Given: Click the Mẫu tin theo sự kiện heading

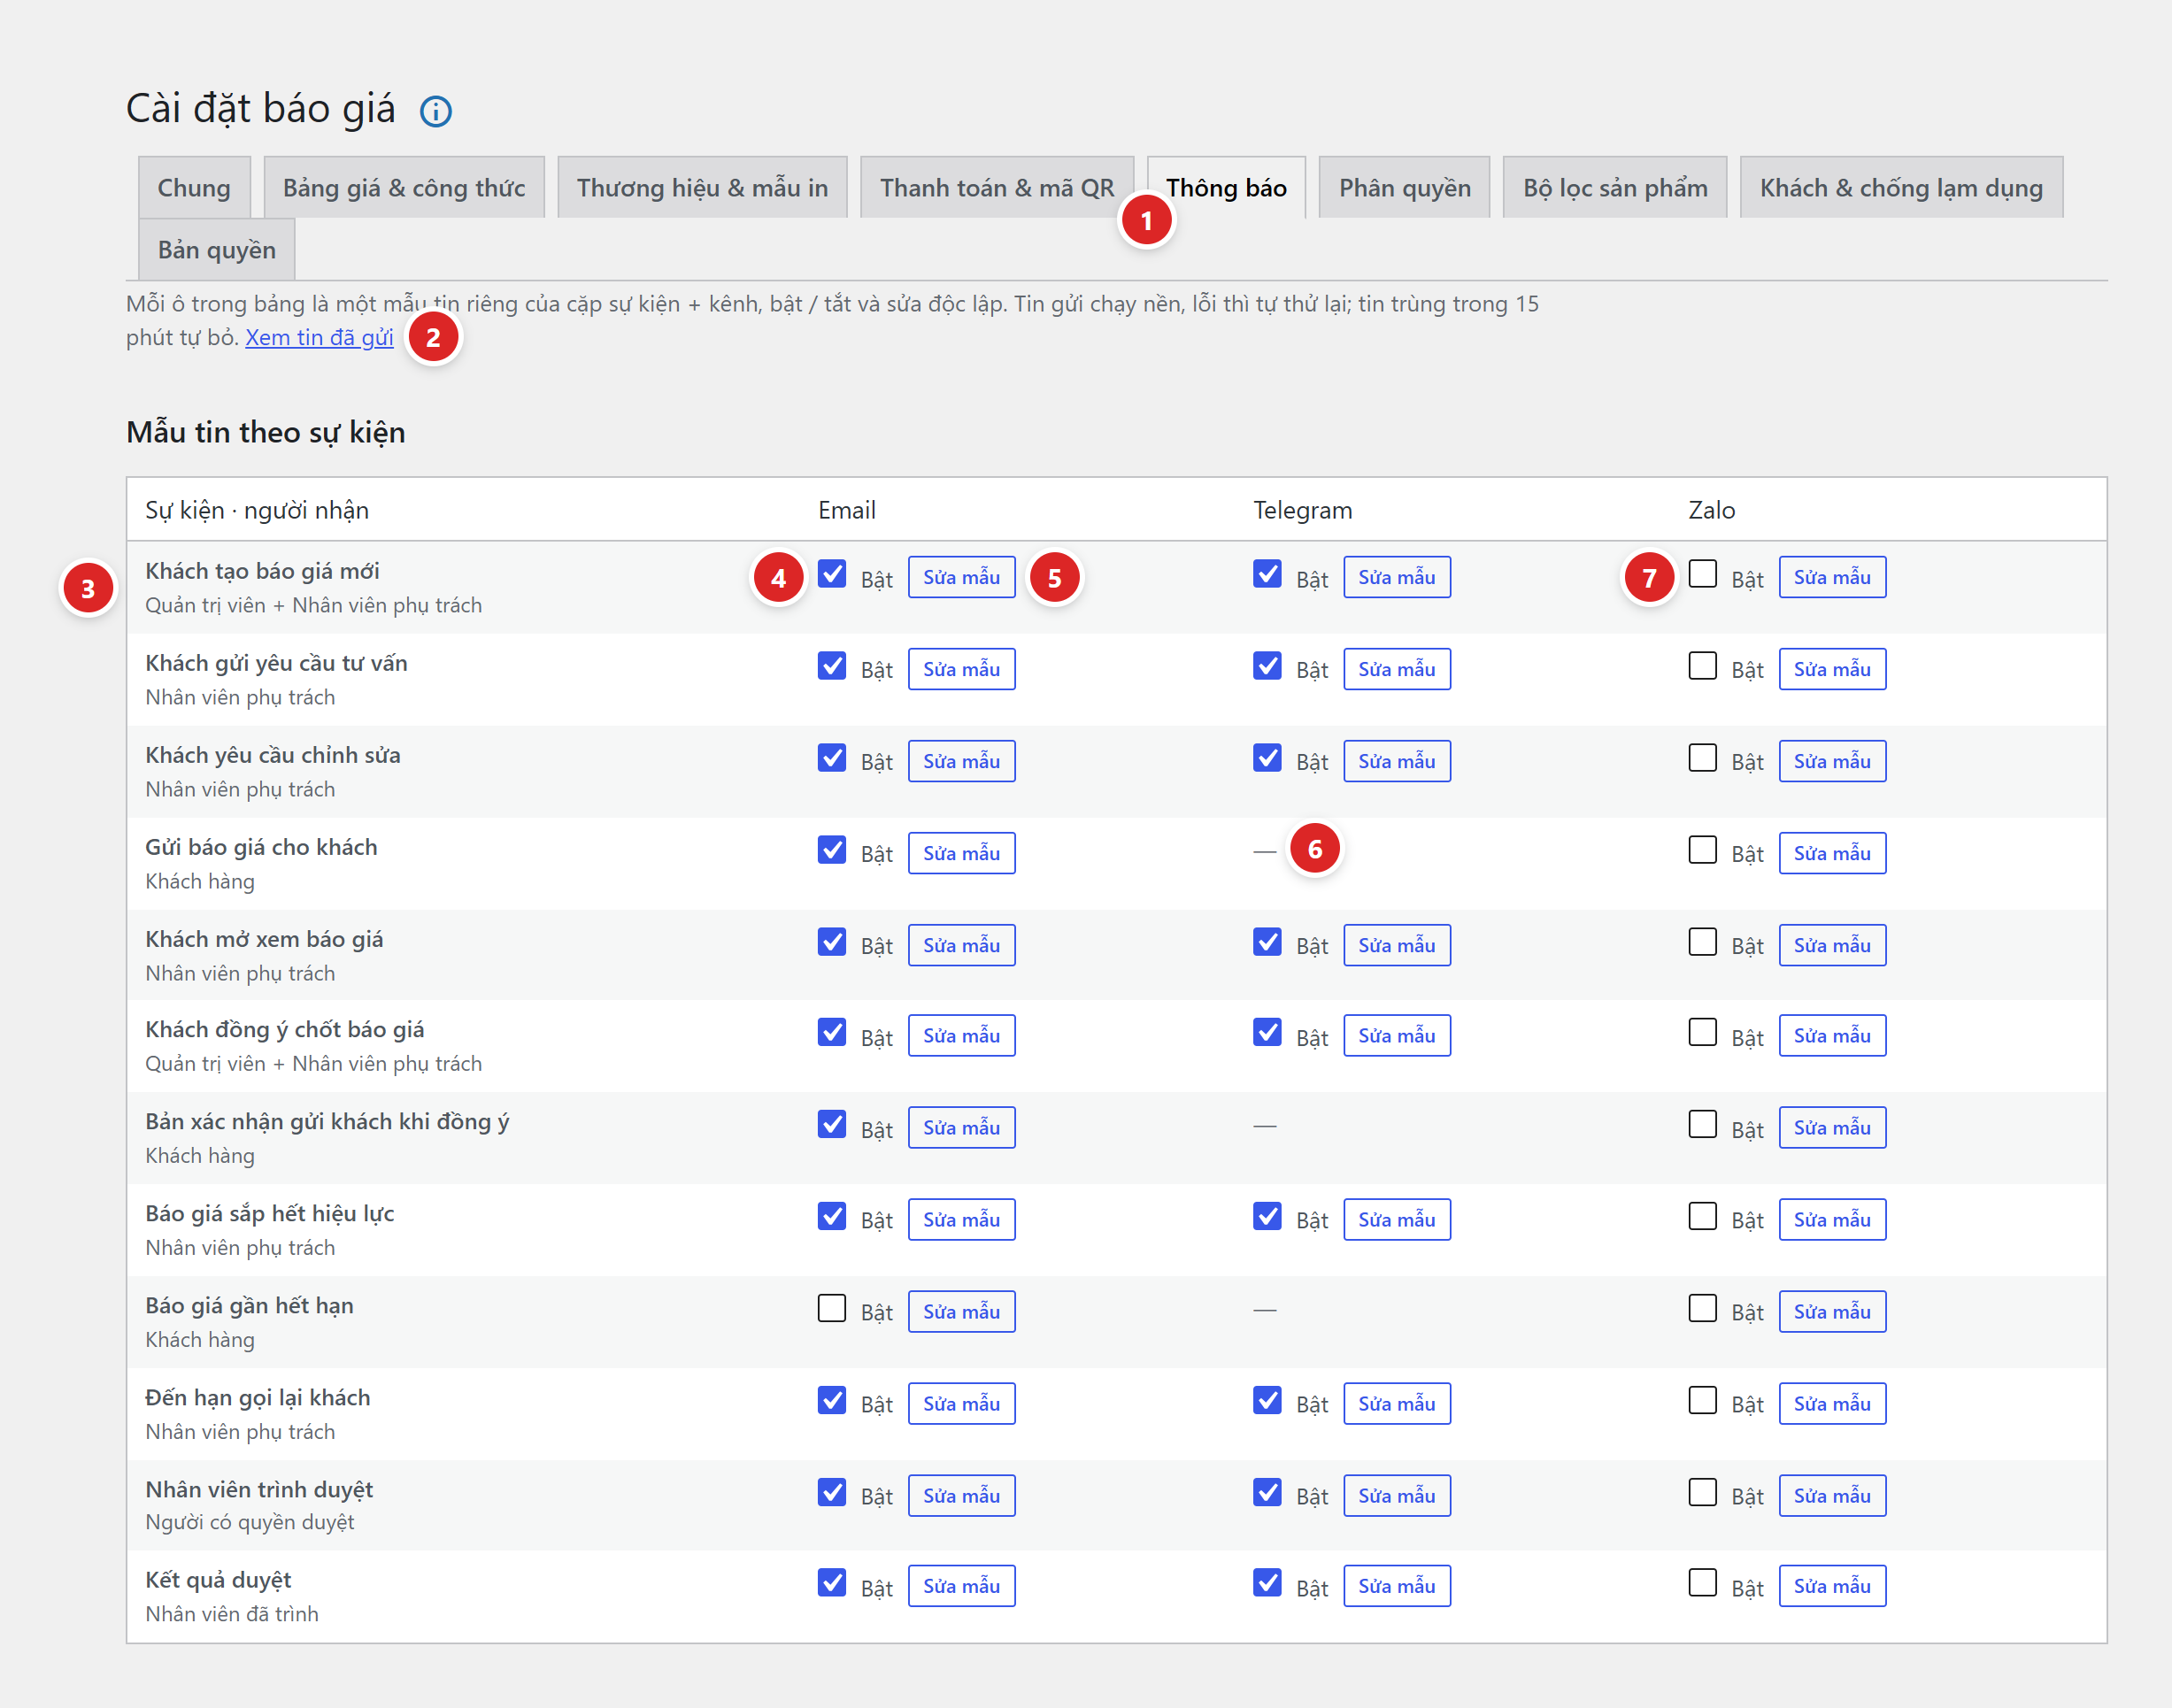Looking at the screenshot, I should click(x=266, y=432).
